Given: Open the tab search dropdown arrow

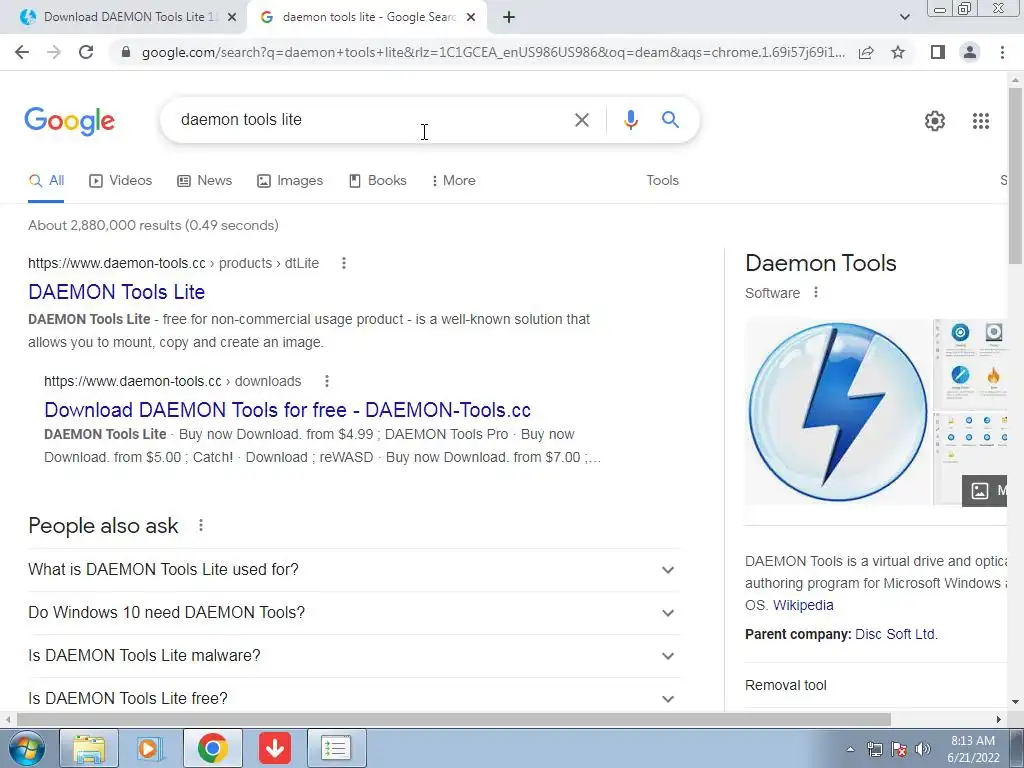Looking at the screenshot, I should (904, 17).
